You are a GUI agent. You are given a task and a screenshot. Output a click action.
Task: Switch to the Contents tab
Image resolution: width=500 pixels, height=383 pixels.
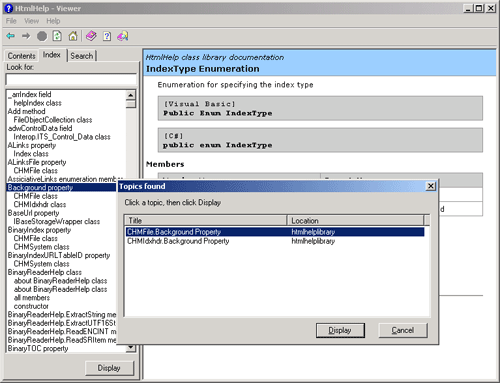[22, 56]
